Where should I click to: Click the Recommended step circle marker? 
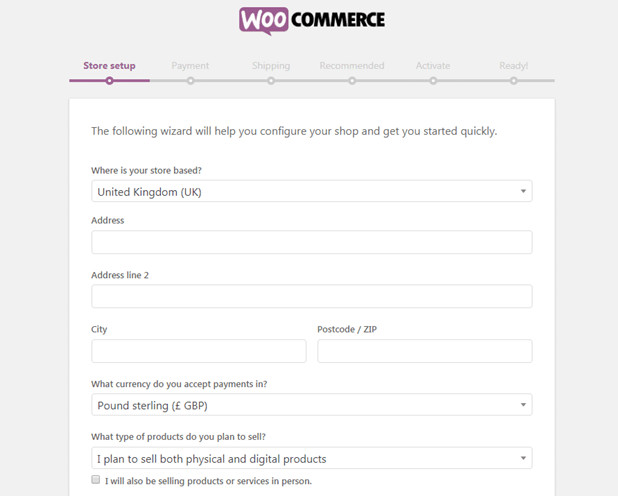352,81
